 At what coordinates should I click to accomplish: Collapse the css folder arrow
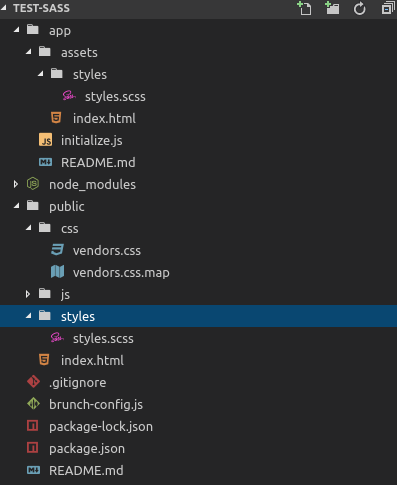pos(29,228)
